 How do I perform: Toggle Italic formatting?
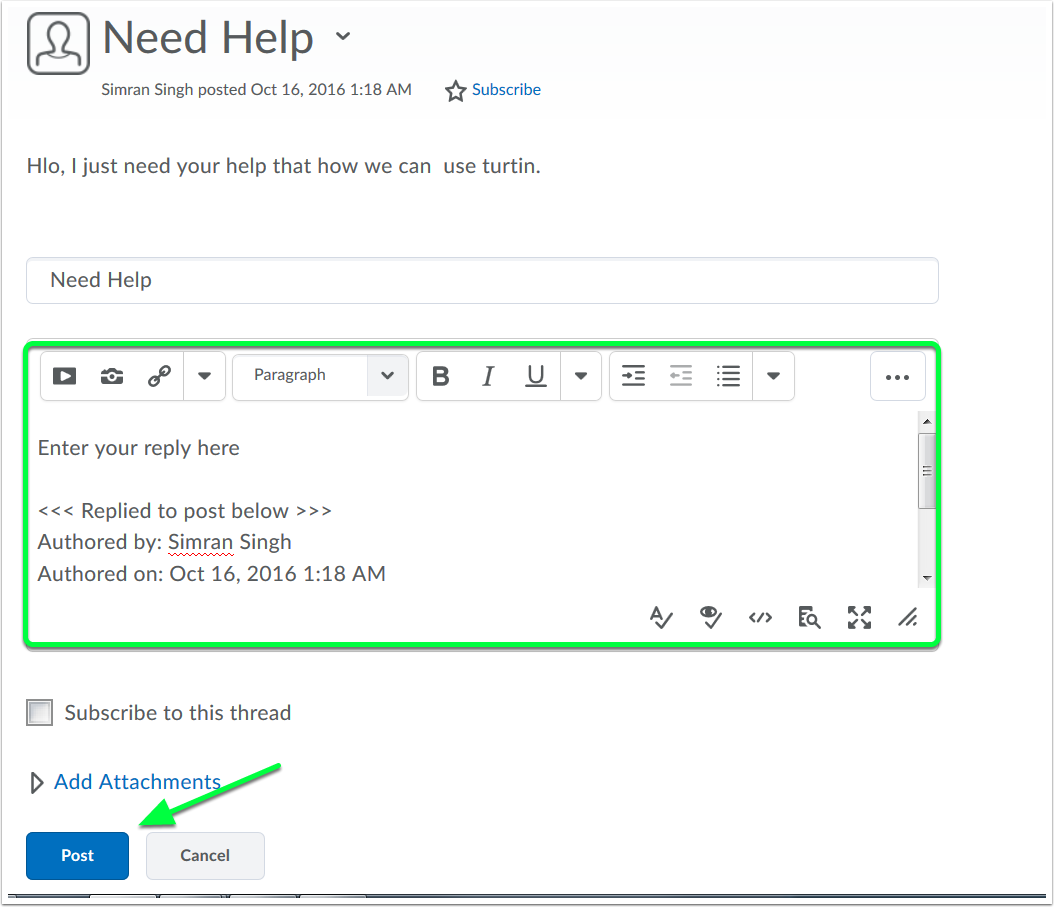(x=488, y=376)
